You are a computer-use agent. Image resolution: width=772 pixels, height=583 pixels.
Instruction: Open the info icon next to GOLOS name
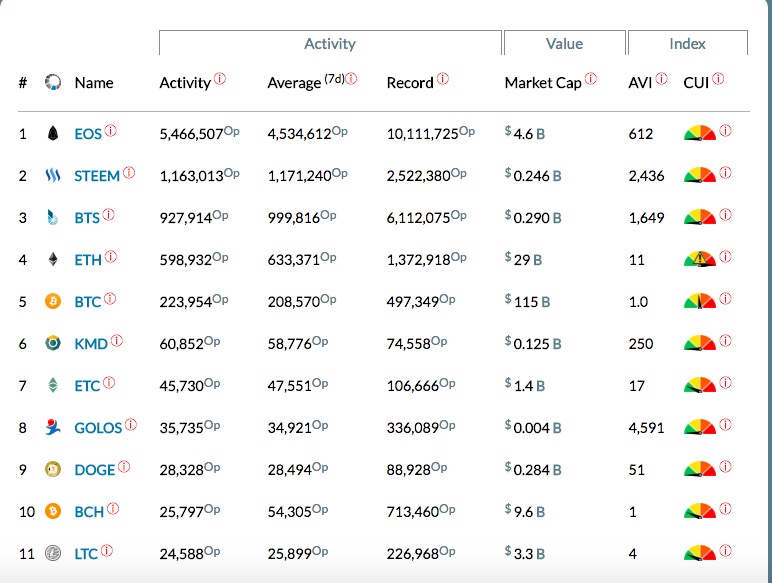tap(131, 424)
